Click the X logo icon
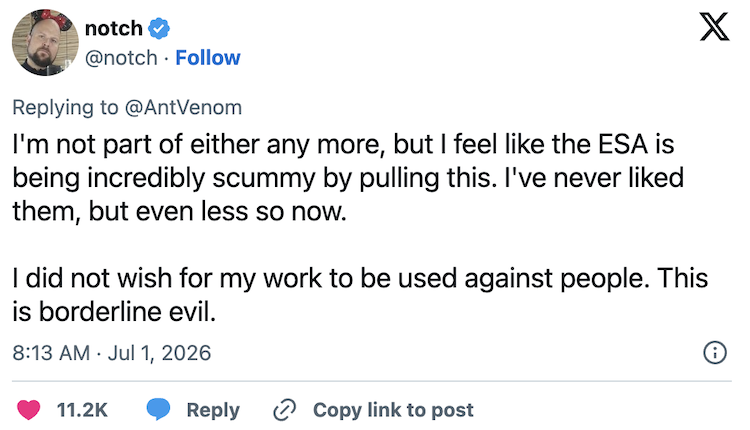 pyautogui.click(x=714, y=27)
